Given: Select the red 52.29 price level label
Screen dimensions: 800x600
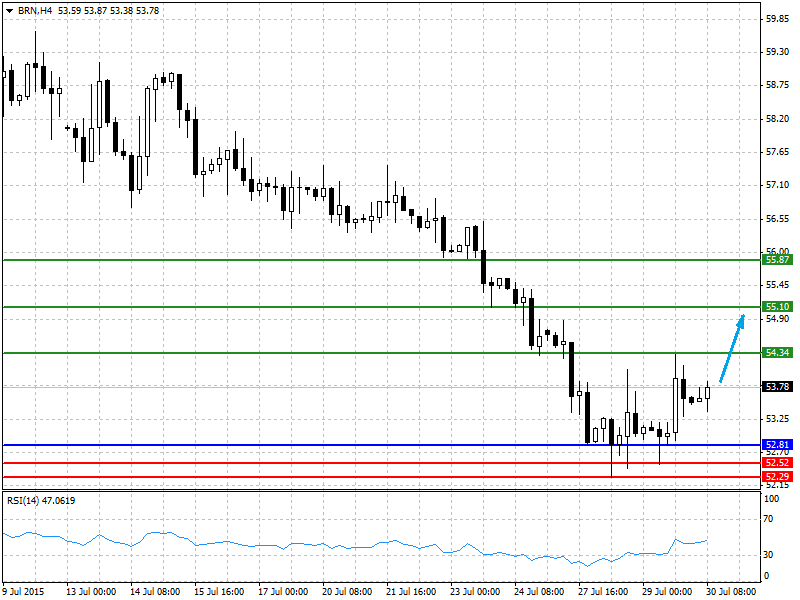Looking at the screenshot, I should tap(778, 477).
